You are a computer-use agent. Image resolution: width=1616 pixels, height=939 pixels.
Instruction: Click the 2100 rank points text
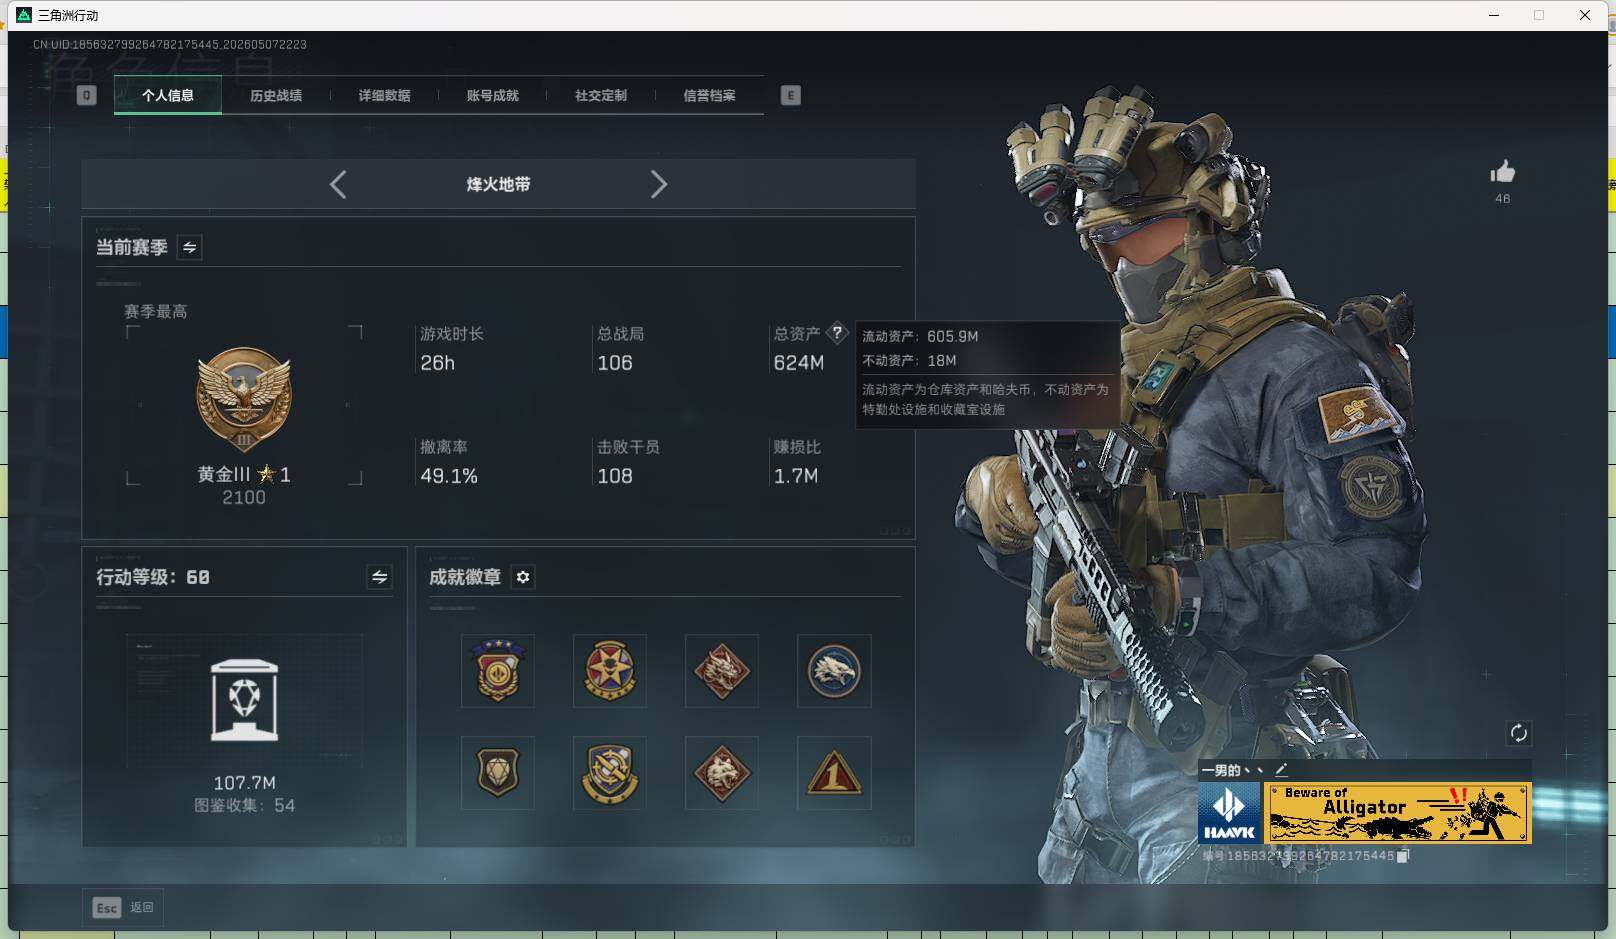pyautogui.click(x=244, y=497)
